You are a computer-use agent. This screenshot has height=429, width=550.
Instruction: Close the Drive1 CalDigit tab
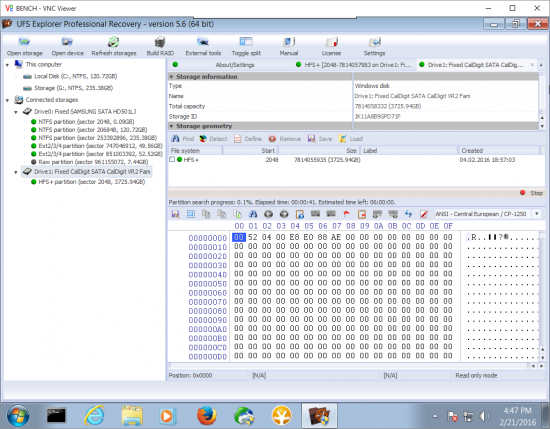pos(532,65)
